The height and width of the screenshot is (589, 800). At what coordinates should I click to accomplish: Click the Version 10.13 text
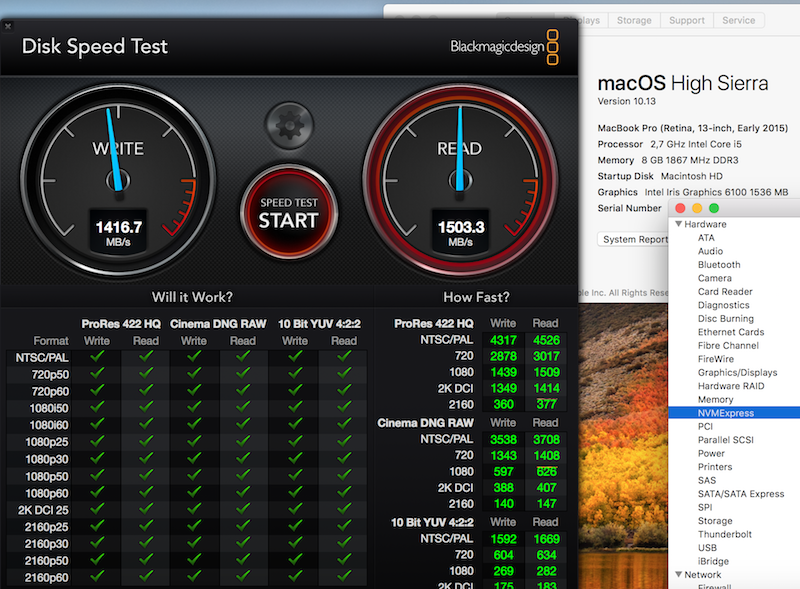pyautogui.click(x=627, y=101)
